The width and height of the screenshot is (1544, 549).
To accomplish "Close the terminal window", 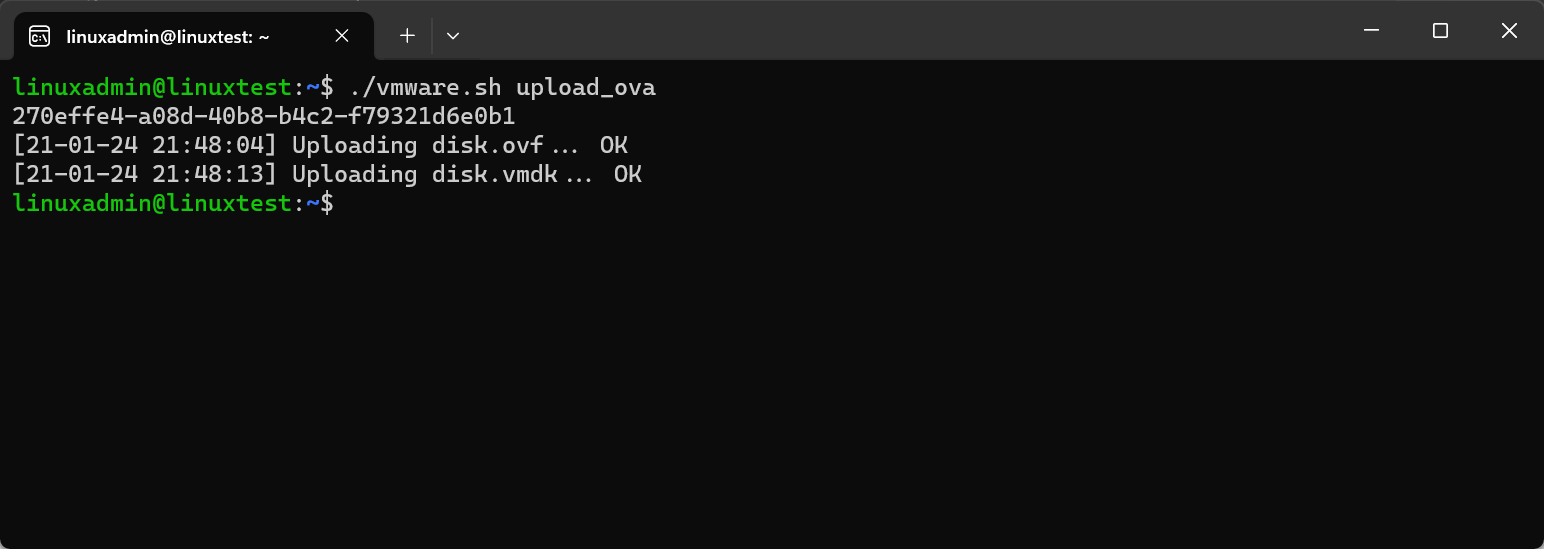I will click(x=1509, y=31).
